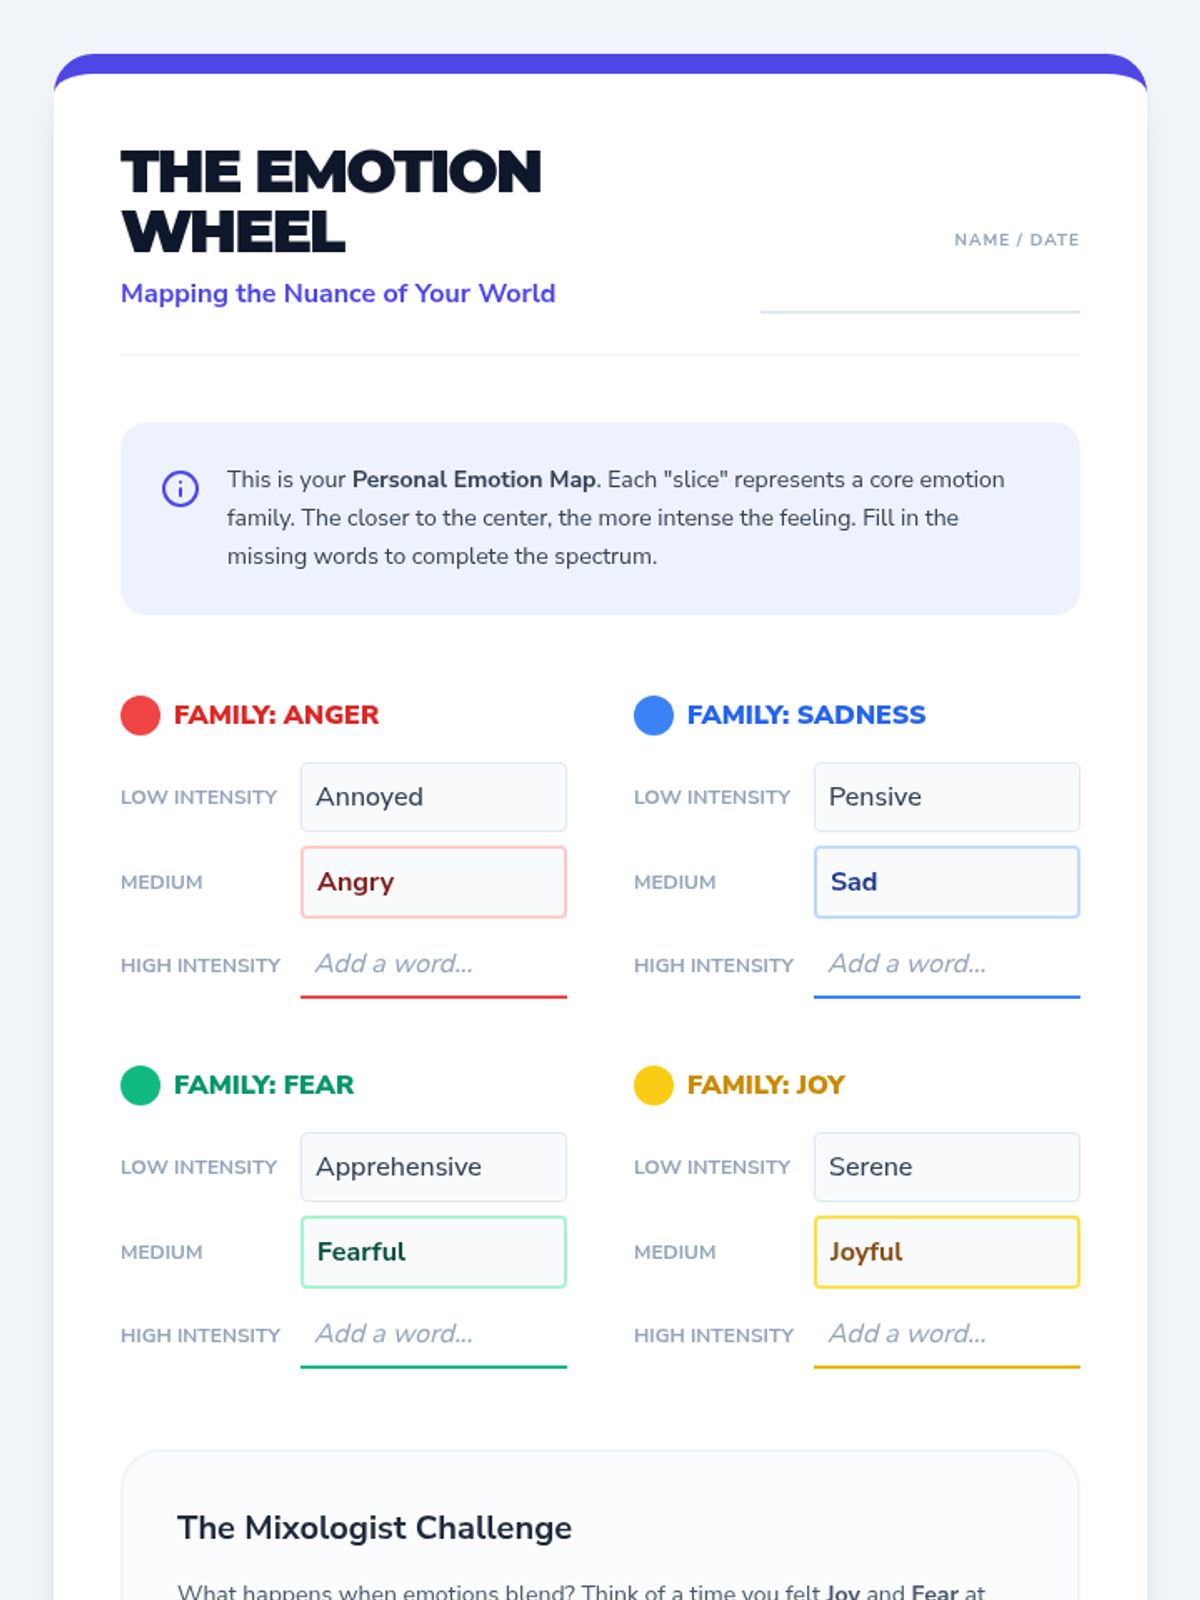
Task: Click the blue Sadness family dot
Action: tap(653, 715)
